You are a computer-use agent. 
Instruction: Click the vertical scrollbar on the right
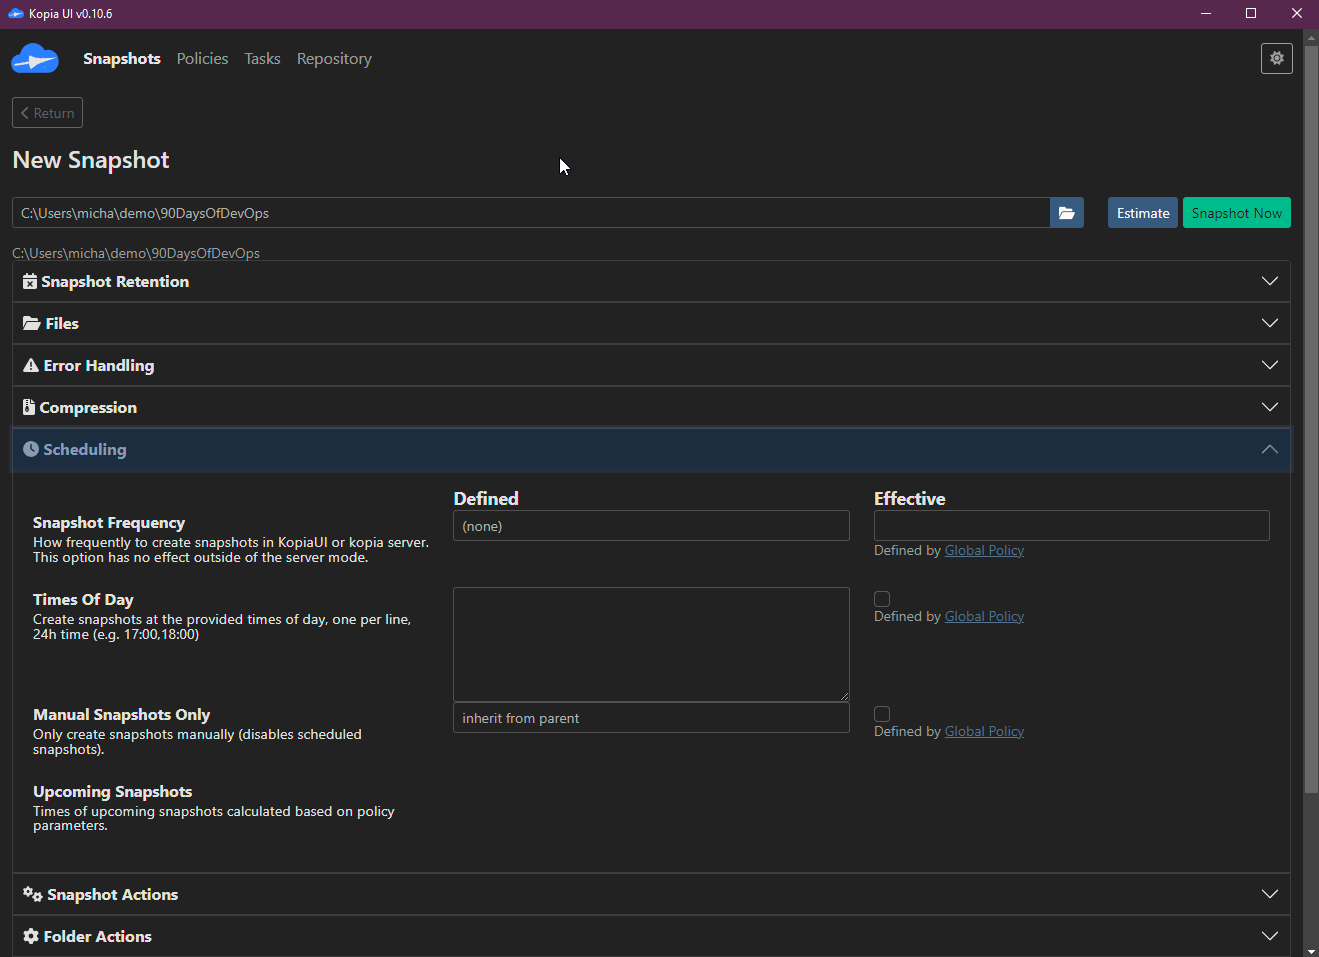pos(1311,420)
